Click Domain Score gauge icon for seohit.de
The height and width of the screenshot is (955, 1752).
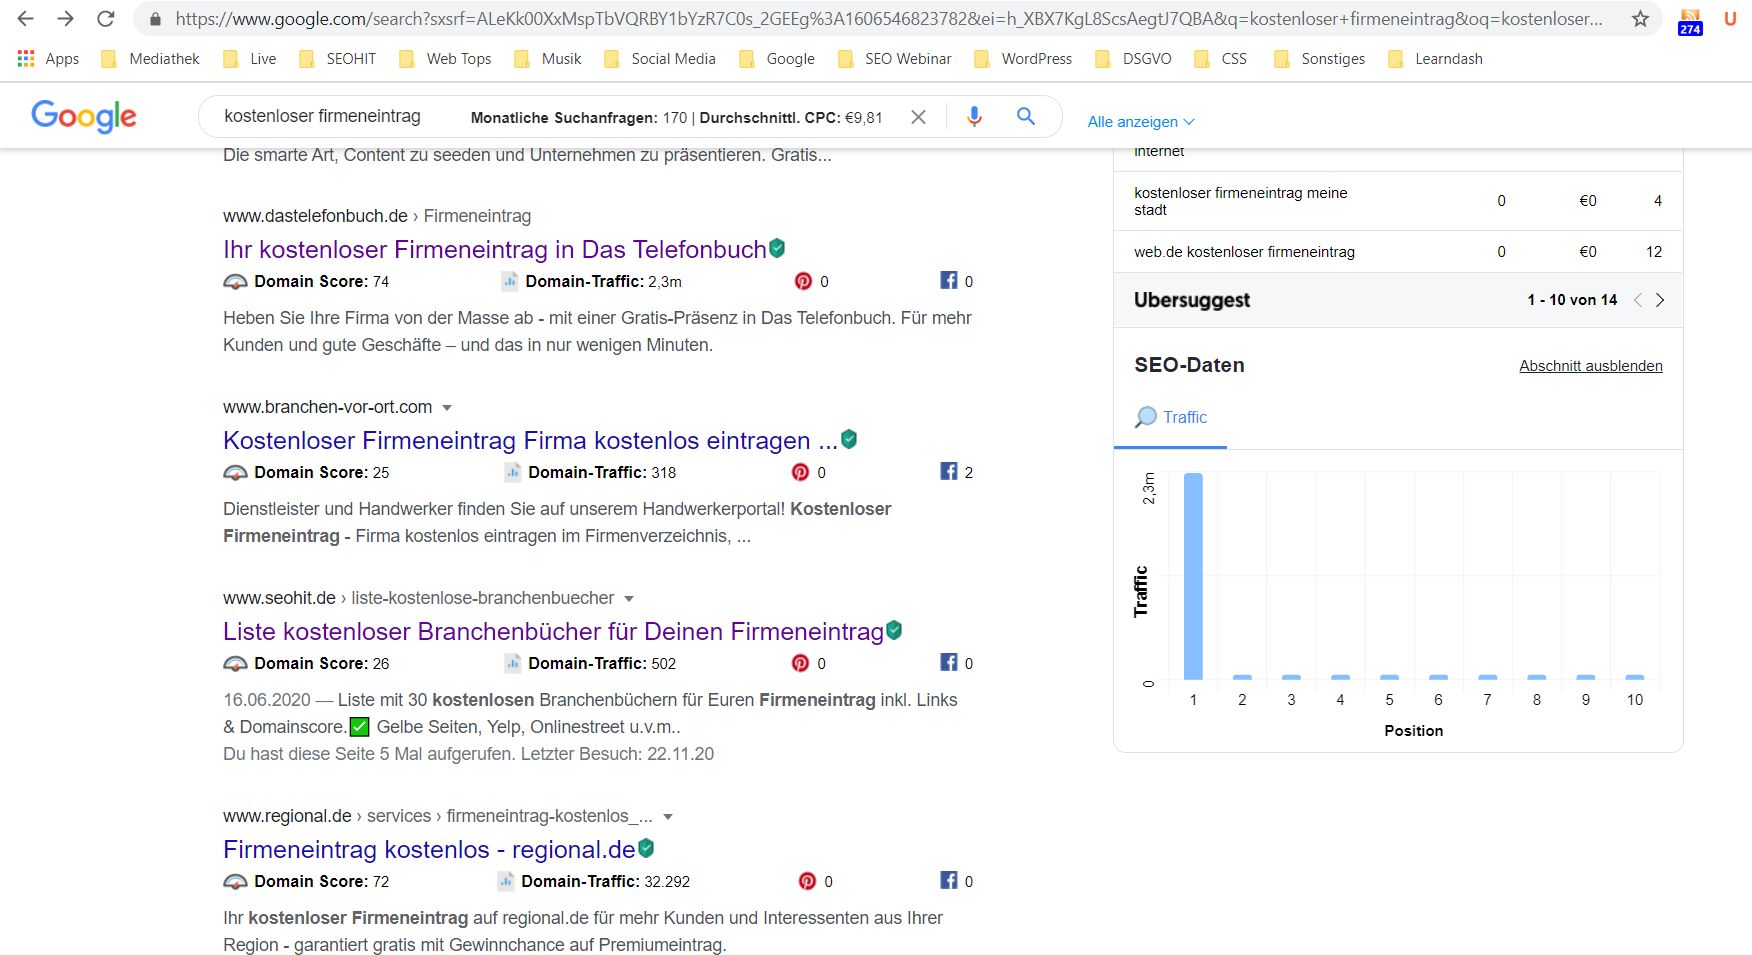(x=235, y=663)
